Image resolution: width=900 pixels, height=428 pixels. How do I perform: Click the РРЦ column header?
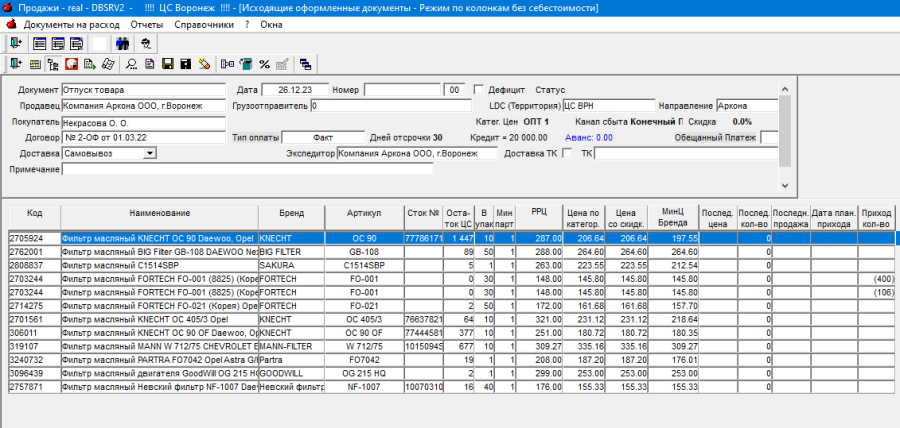point(539,218)
